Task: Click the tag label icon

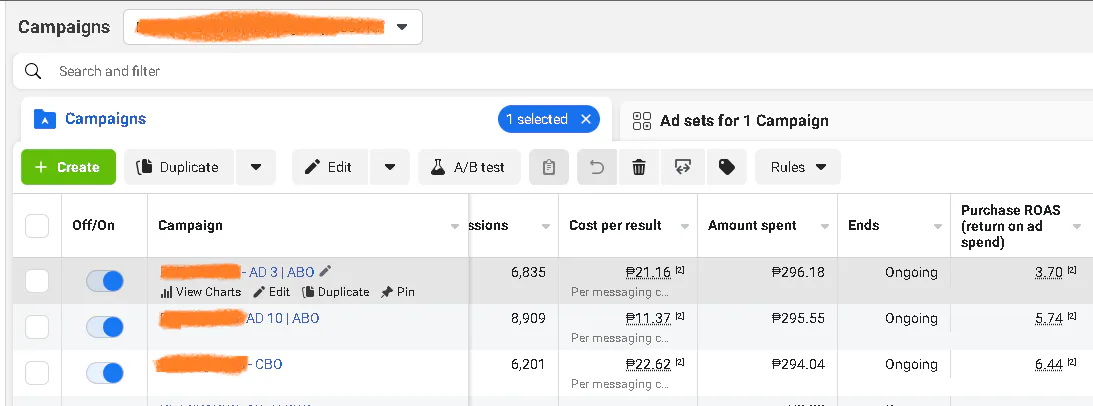Action: (726, 167)
